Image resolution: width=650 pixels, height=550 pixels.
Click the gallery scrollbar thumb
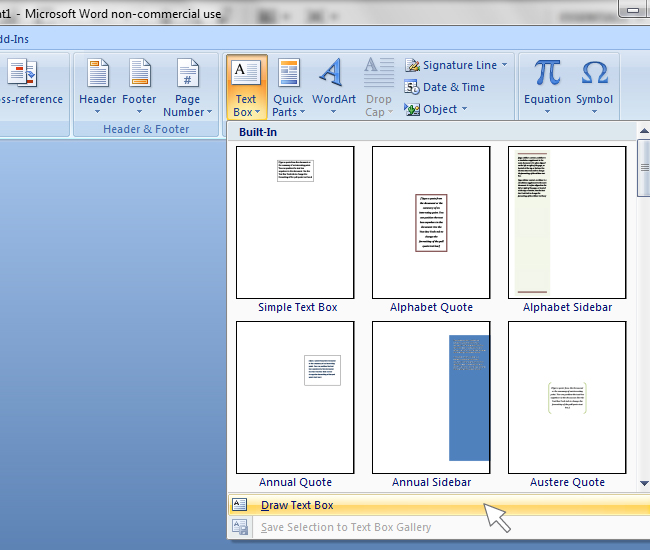[x=644, y=168]
